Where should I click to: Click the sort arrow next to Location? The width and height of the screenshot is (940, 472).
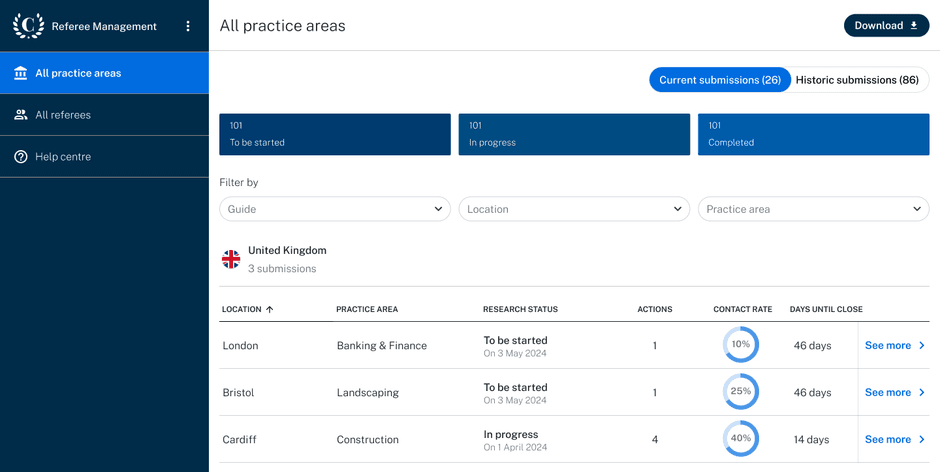pos(269,309)
